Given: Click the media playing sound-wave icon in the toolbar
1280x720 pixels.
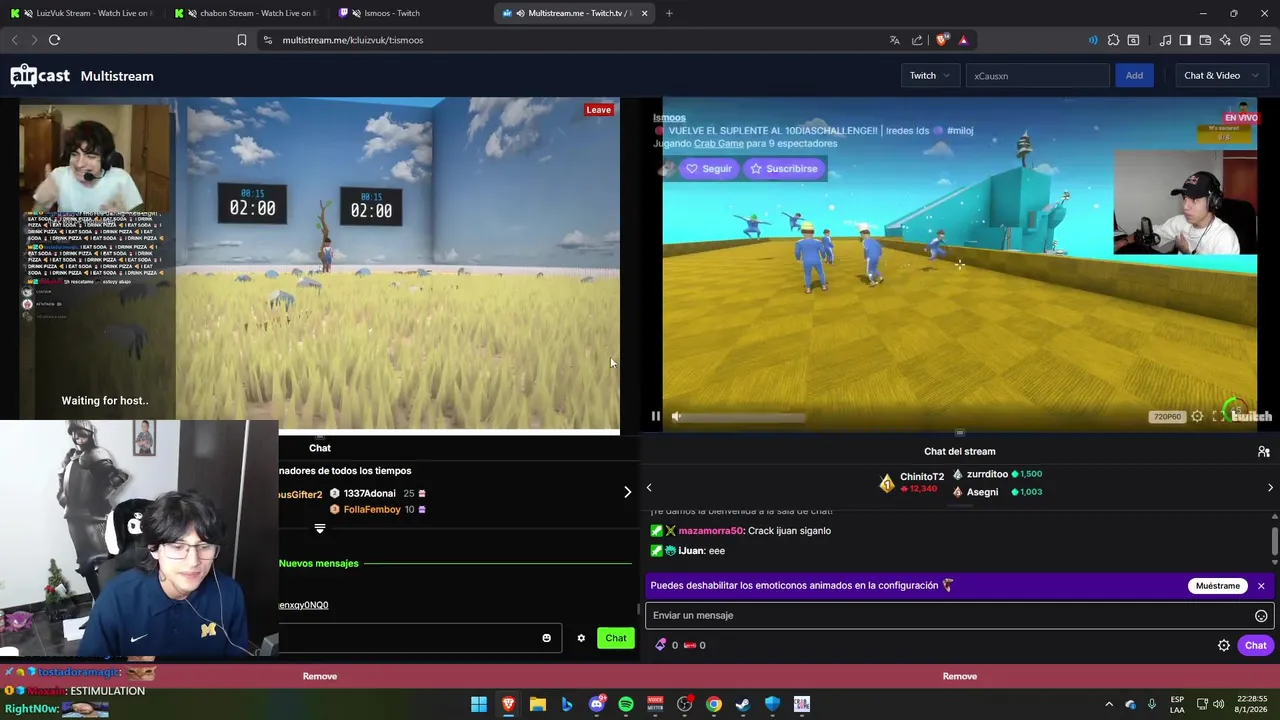Looking at the screenshot, I should pos(1092,40).
